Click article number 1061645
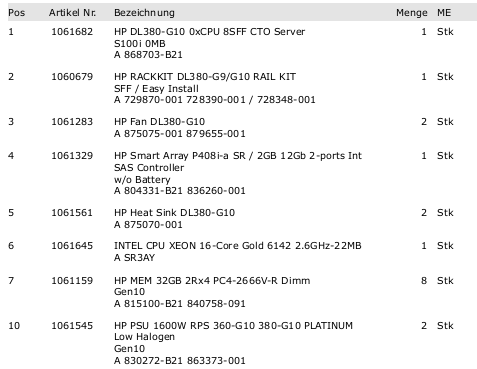Screen dimensions: 477x369 [72, 246]
